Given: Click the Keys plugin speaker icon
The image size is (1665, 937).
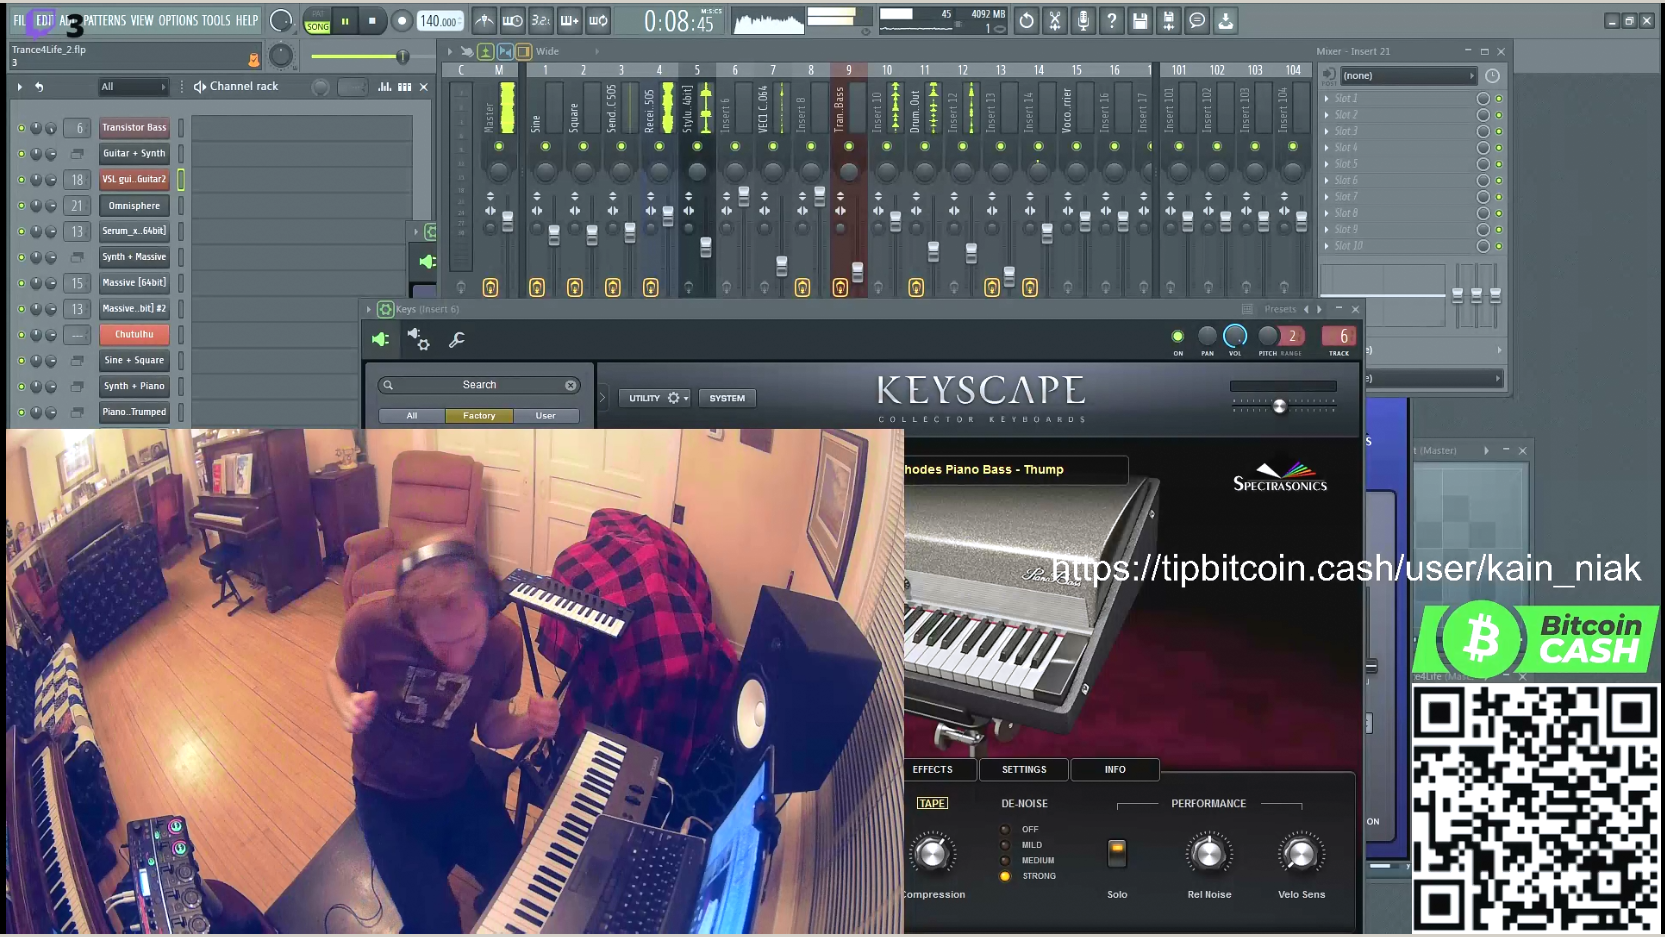Looking at the screenshot, I should click(x=381, y=340).
